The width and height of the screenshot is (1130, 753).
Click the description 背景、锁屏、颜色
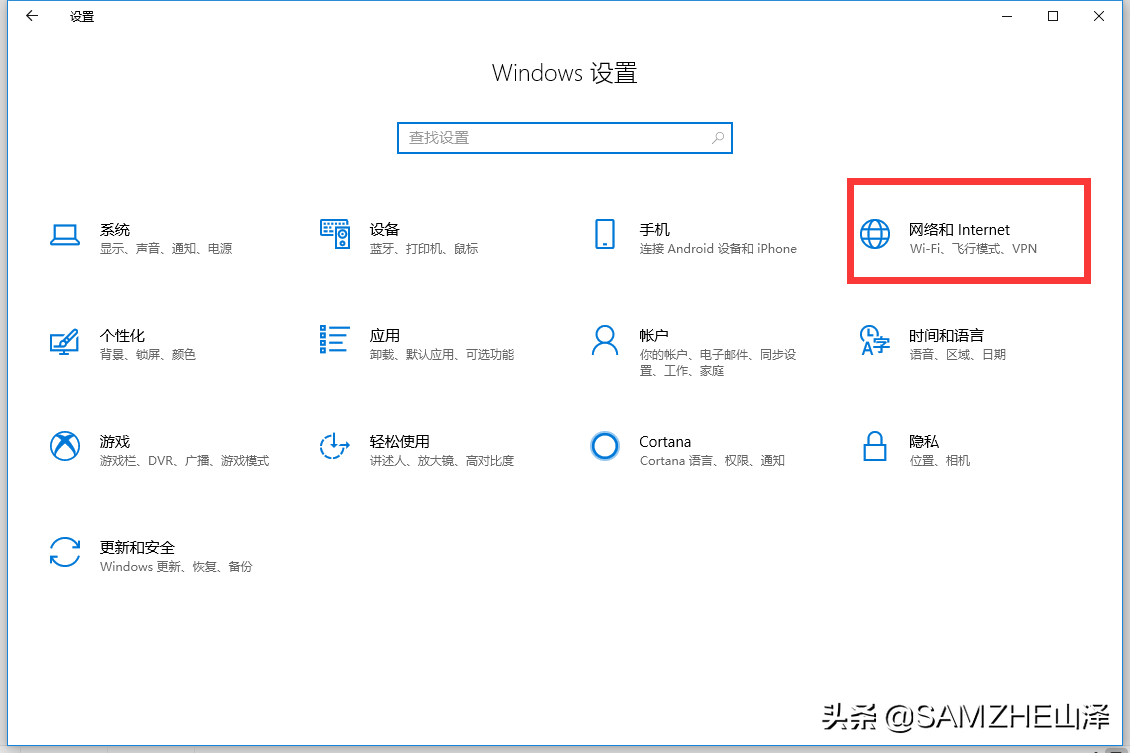(x=148, y=355)
